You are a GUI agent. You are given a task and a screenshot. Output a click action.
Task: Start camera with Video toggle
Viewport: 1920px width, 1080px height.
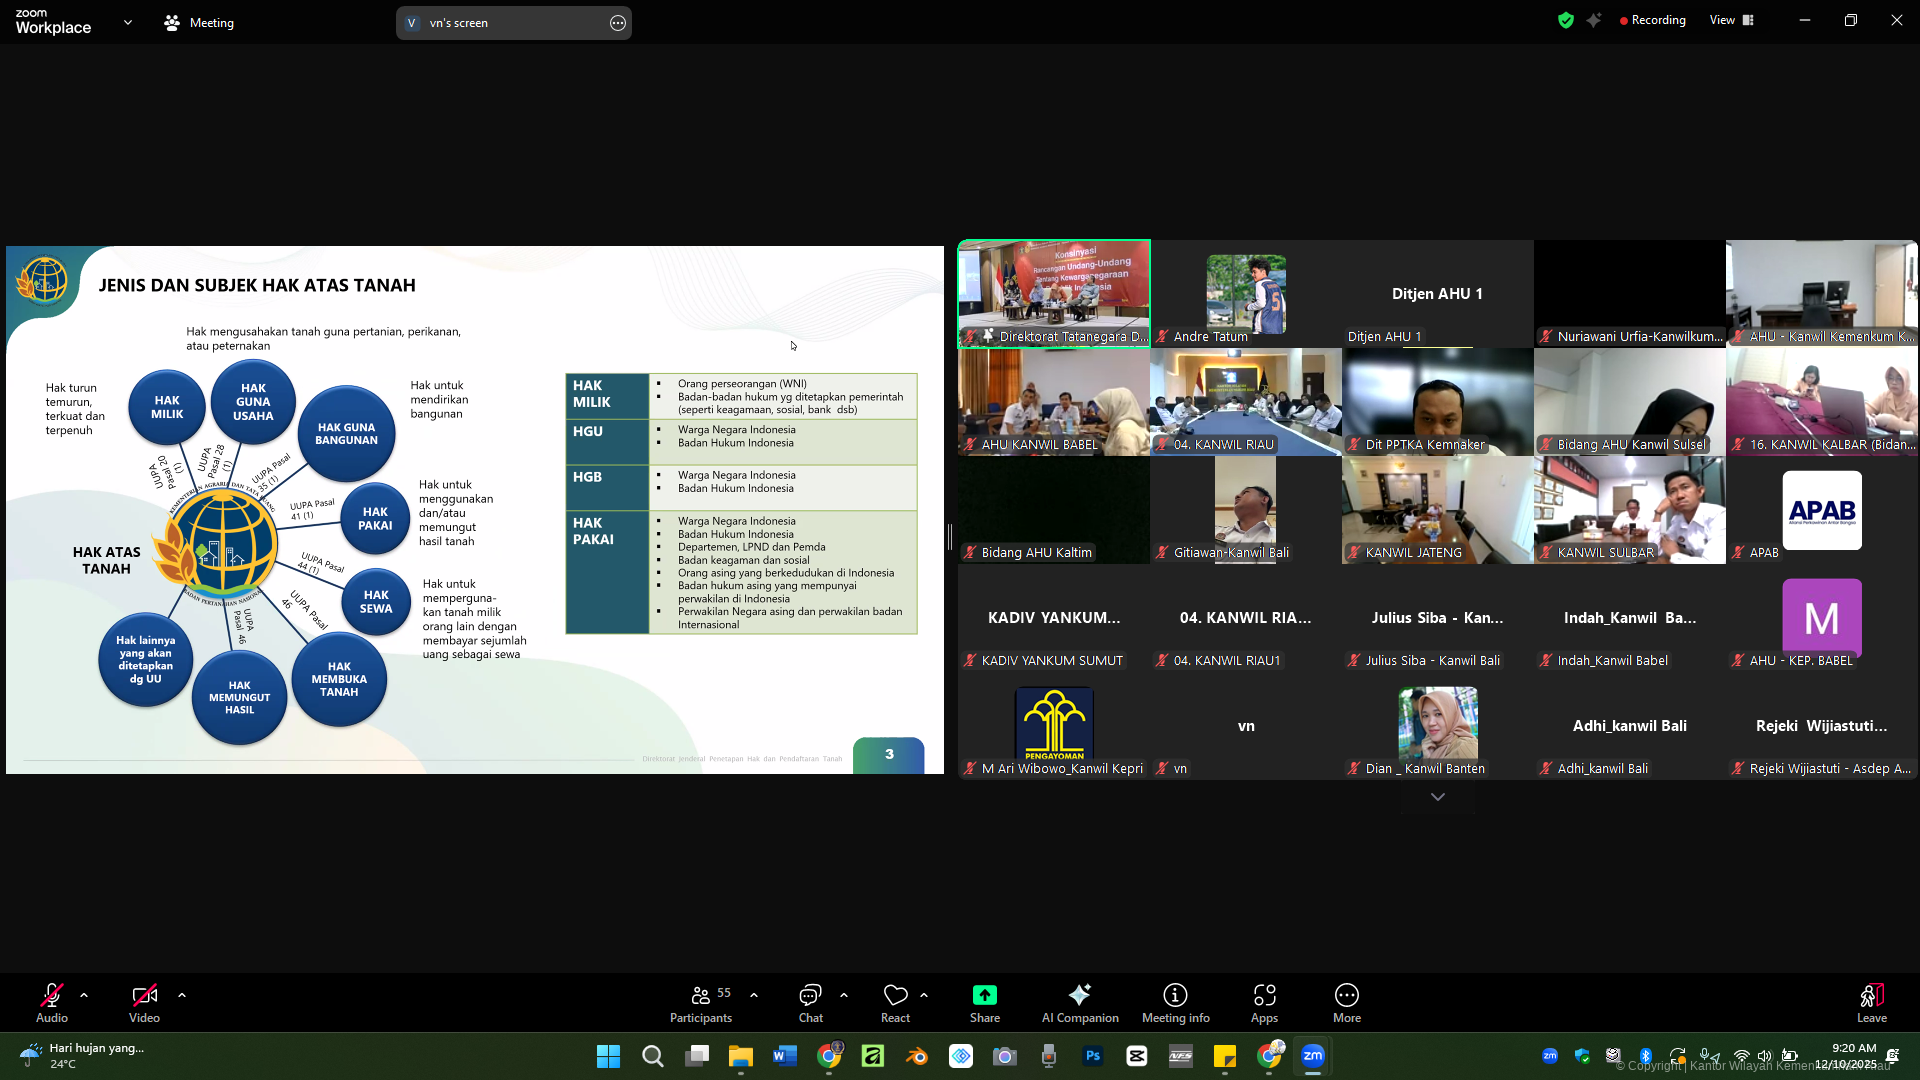[144, 995]
